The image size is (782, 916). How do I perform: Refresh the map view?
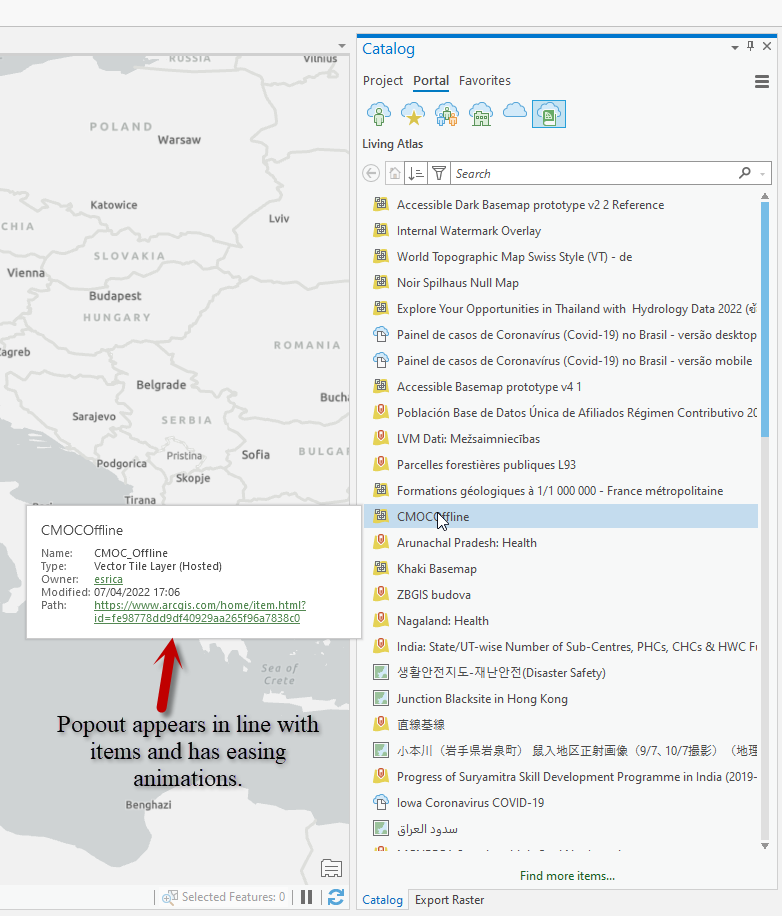click(336, 897)
